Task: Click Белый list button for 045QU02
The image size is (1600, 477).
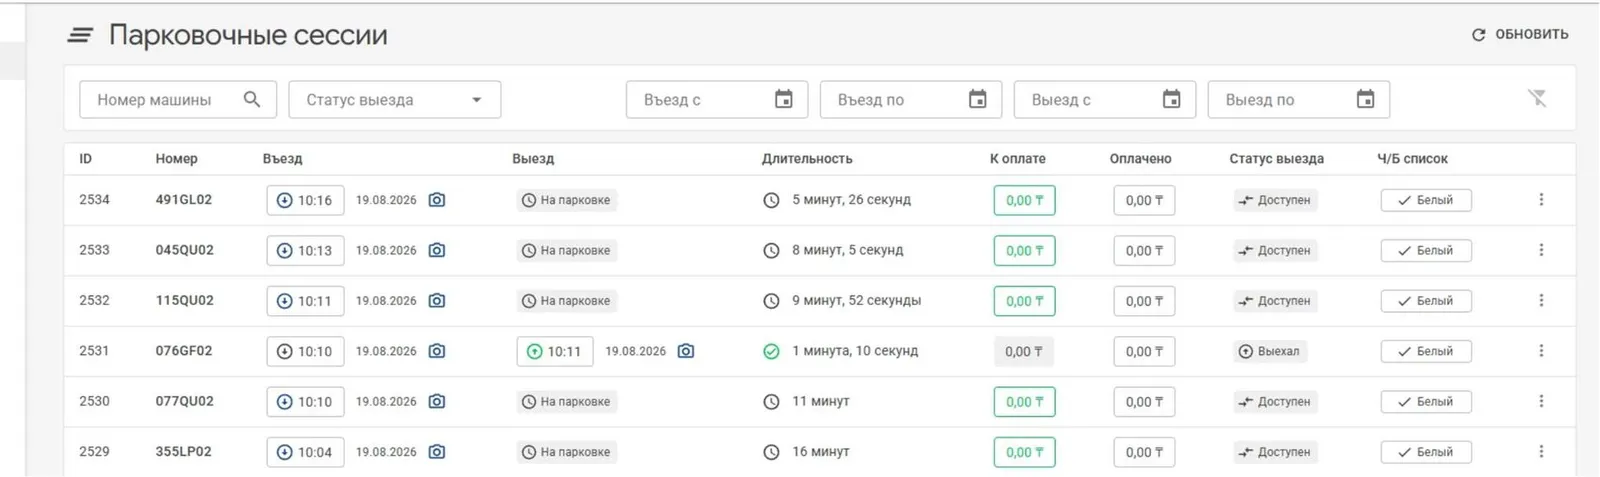Action: pyautogui.click(x=1426, y=250)
